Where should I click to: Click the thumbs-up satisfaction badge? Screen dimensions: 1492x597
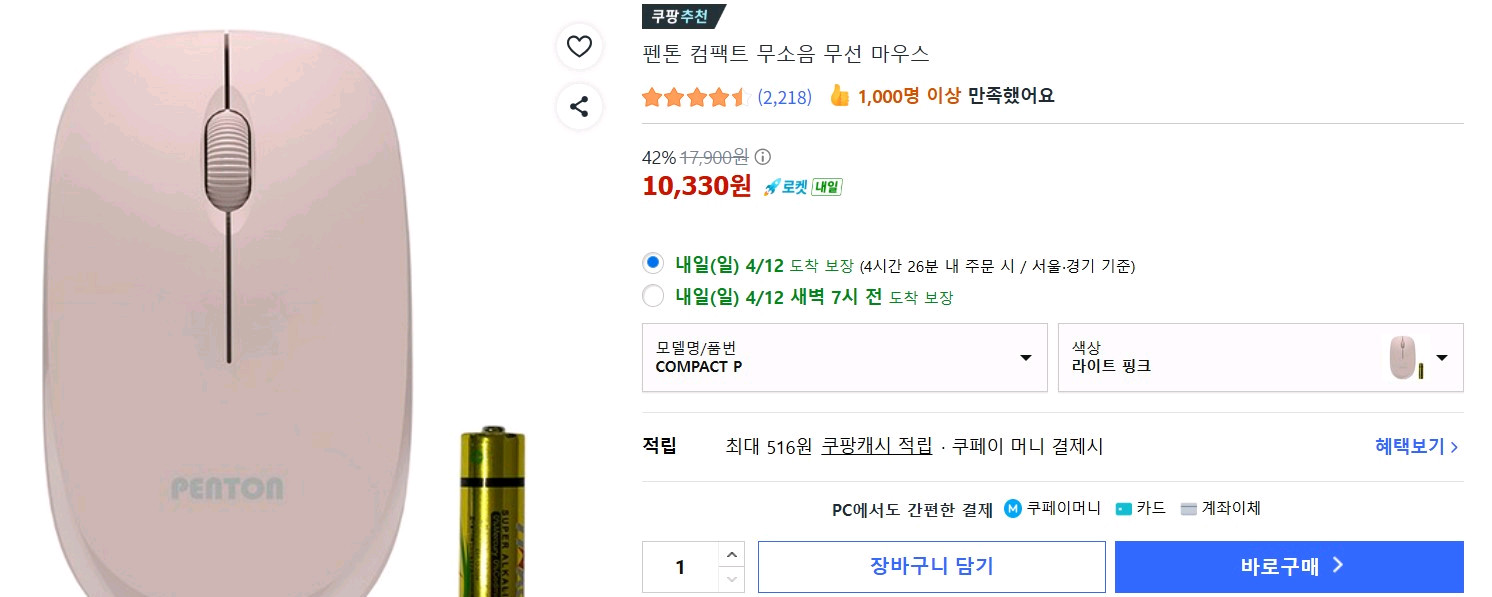[841, 95]
